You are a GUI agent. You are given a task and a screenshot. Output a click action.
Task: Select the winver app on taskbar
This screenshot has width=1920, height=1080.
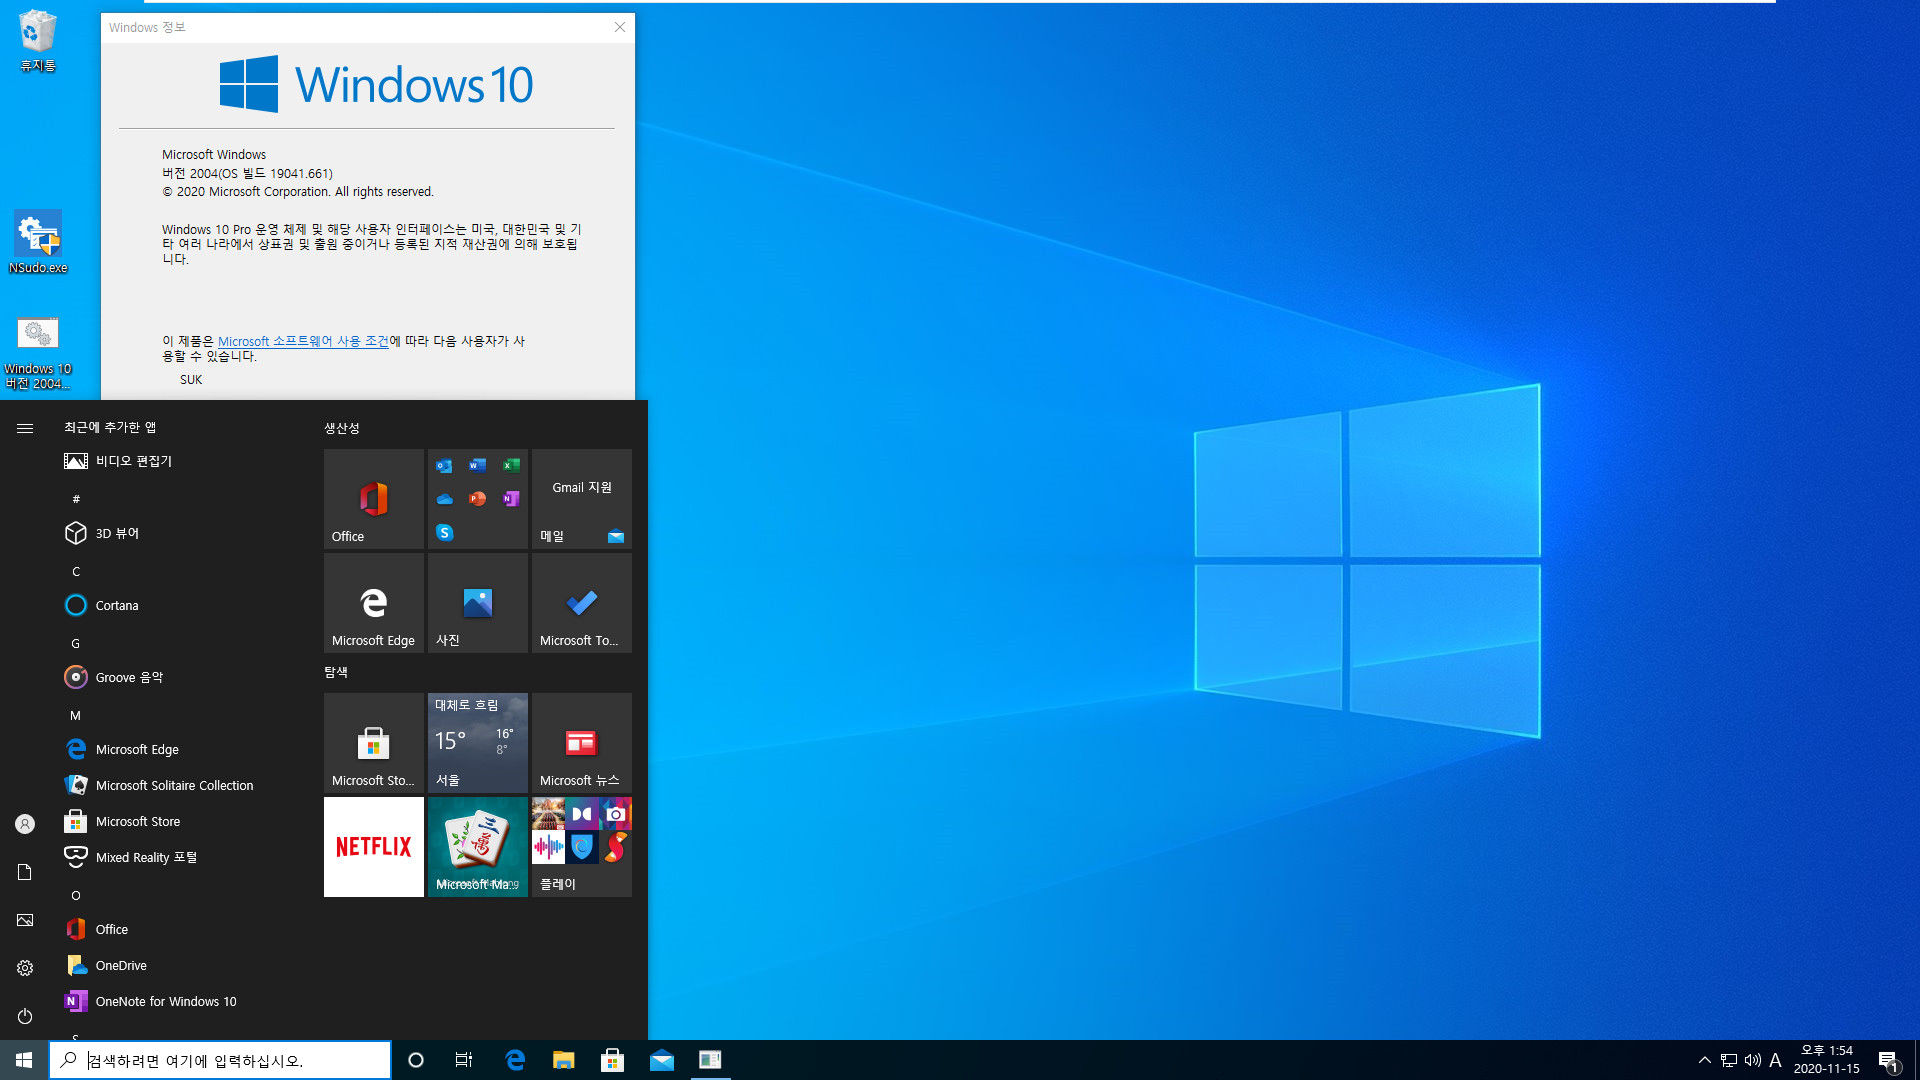(710, 1060)
